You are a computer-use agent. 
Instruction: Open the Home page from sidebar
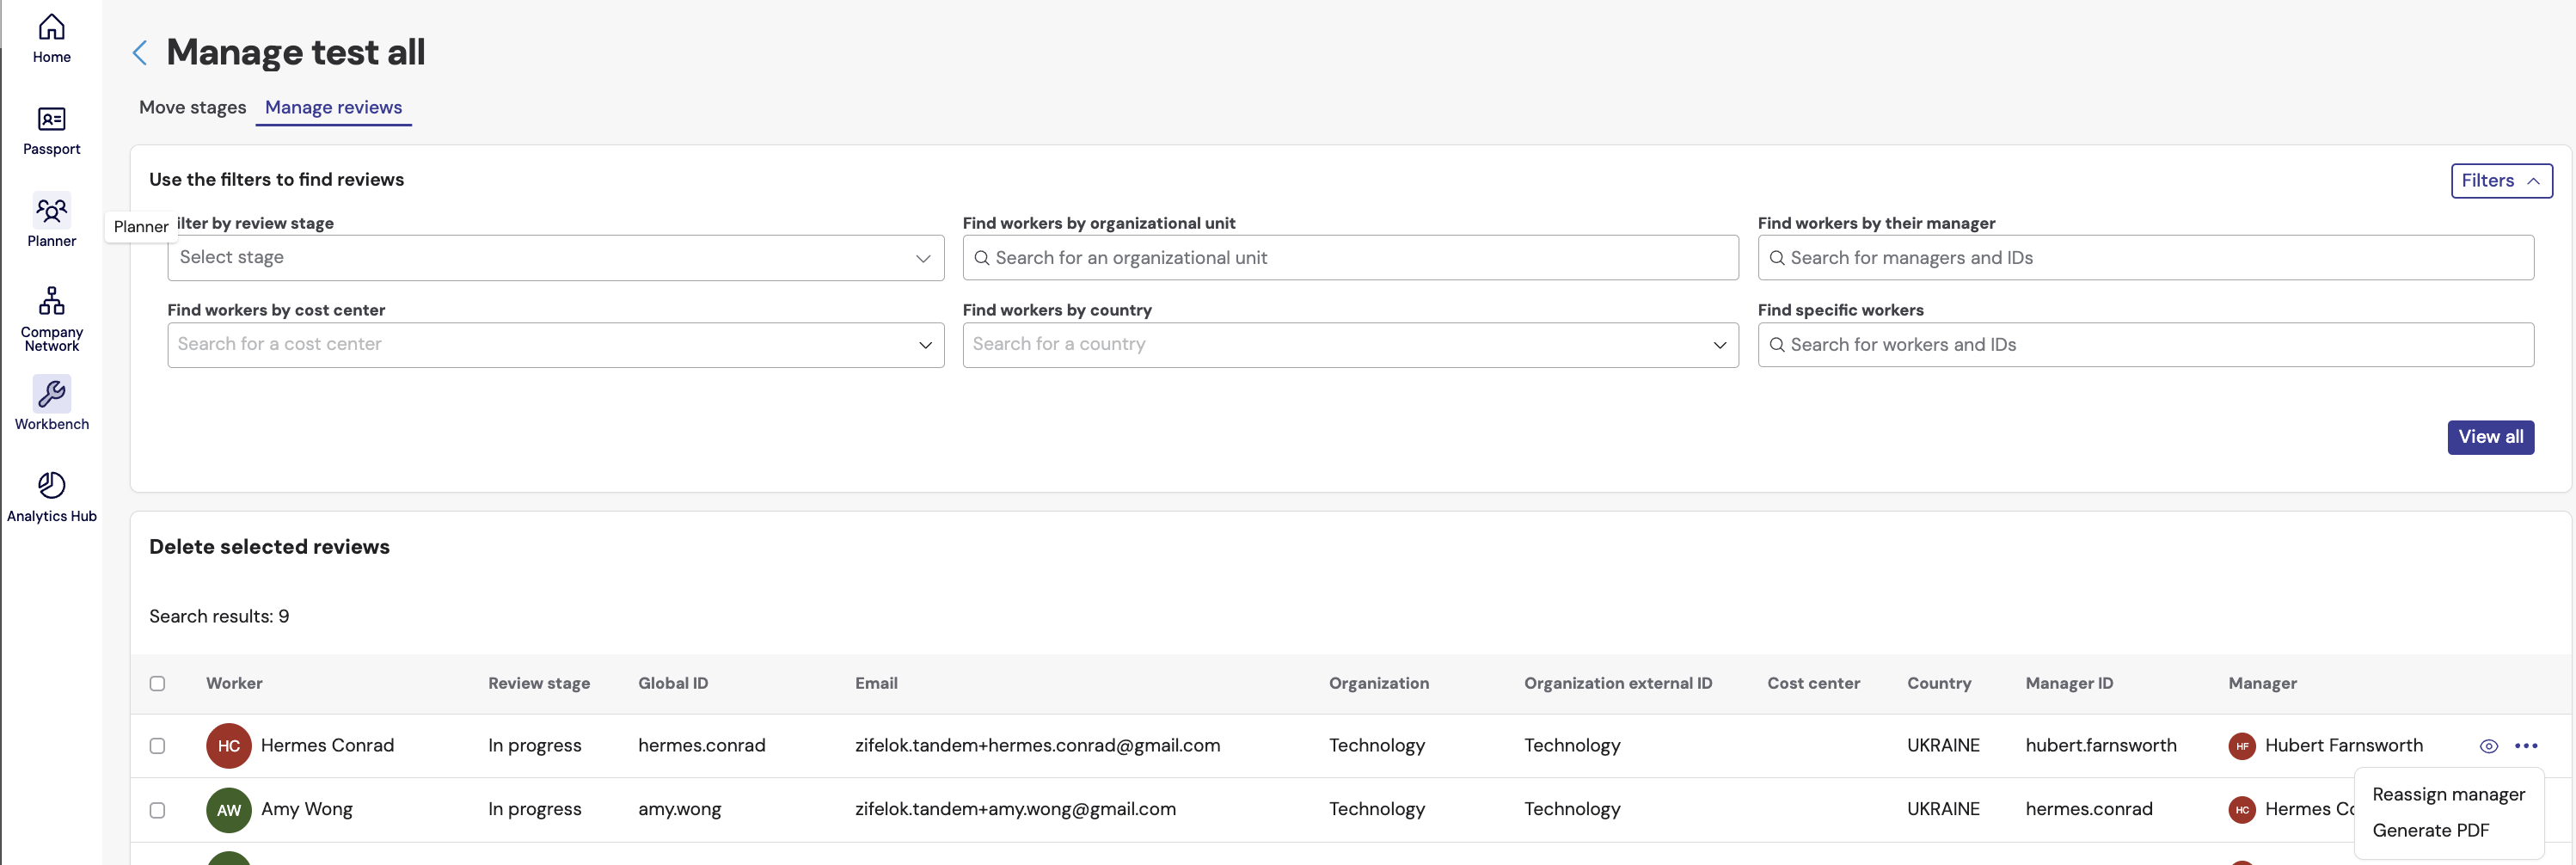51,38
